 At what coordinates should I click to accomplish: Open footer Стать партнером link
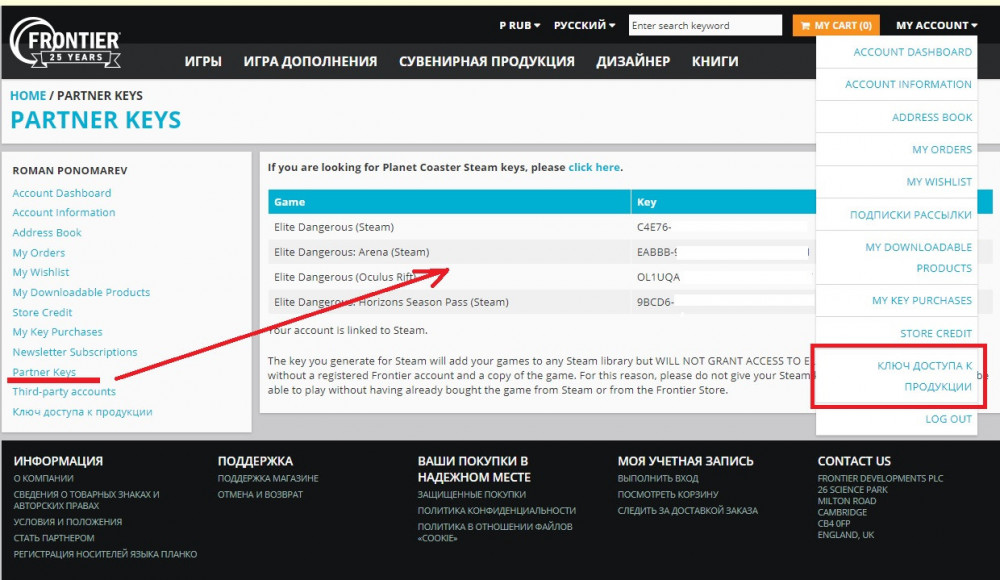pyautogui.click(x=54, y=538)
